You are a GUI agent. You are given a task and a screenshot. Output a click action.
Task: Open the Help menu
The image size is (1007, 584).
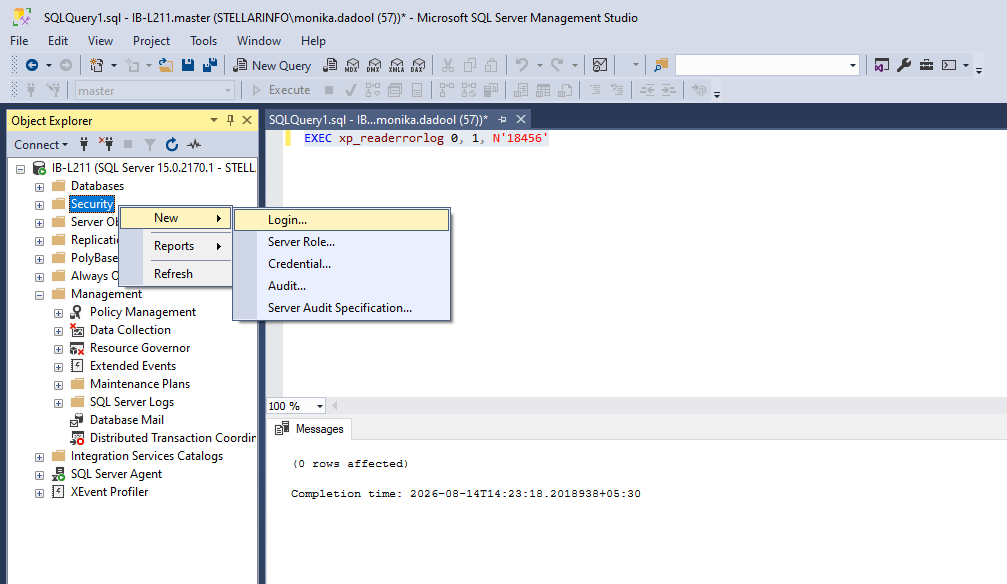(x=313, y=40)
